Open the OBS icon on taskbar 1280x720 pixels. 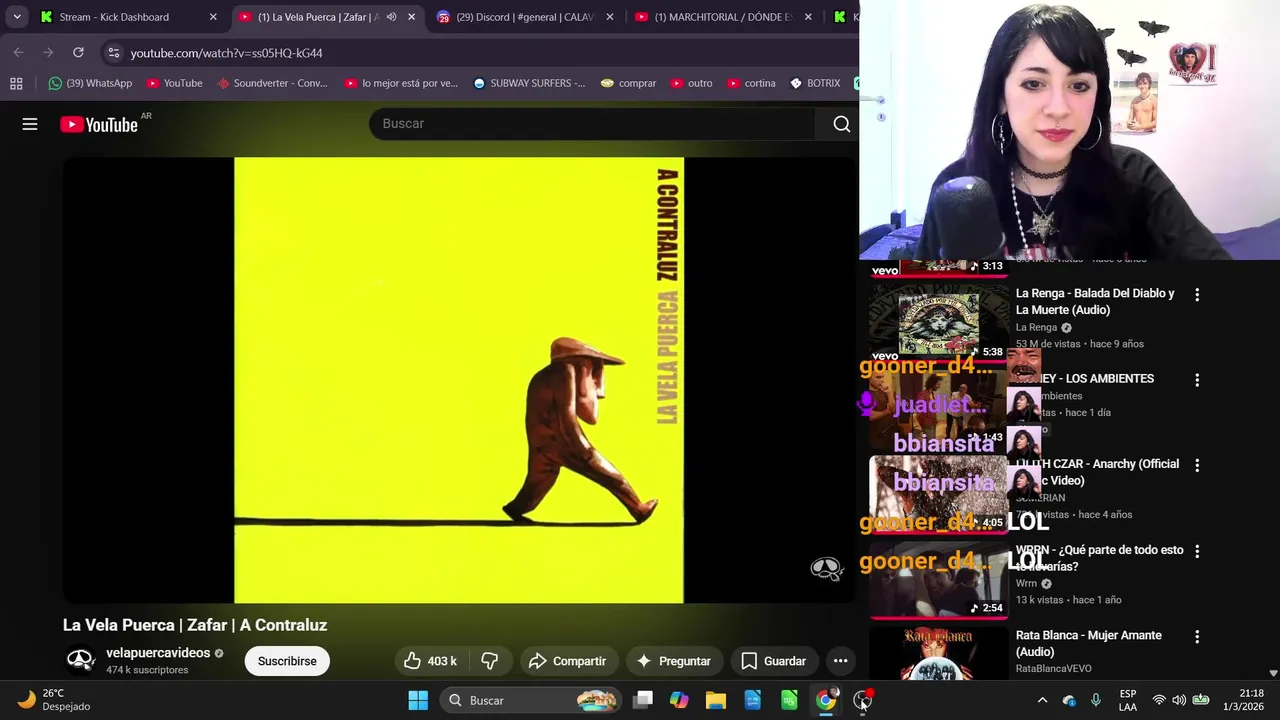[863, 700]
